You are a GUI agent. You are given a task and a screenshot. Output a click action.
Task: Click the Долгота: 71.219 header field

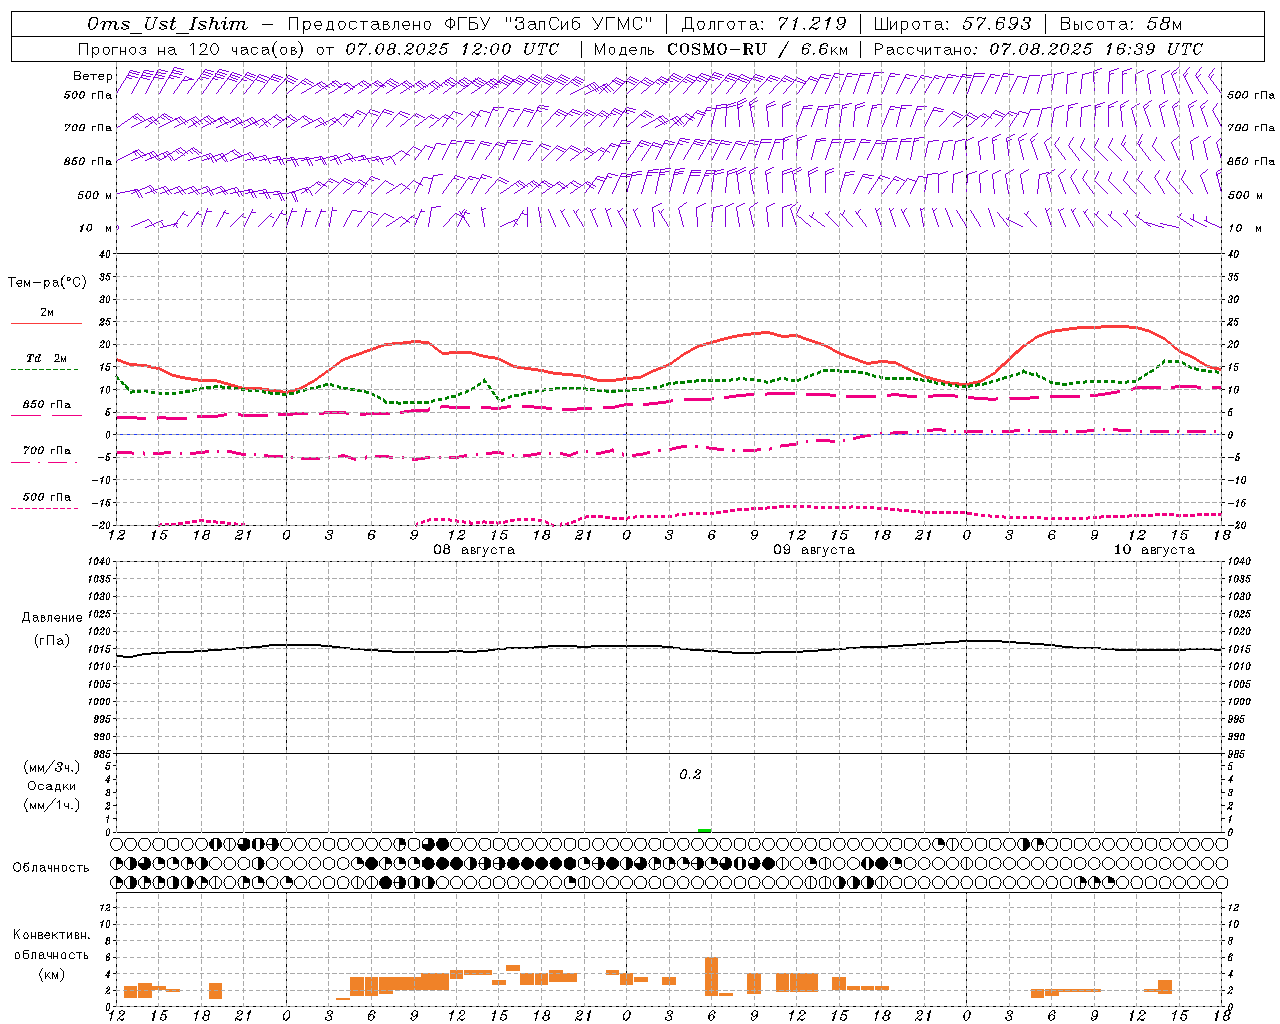(763, 23)
